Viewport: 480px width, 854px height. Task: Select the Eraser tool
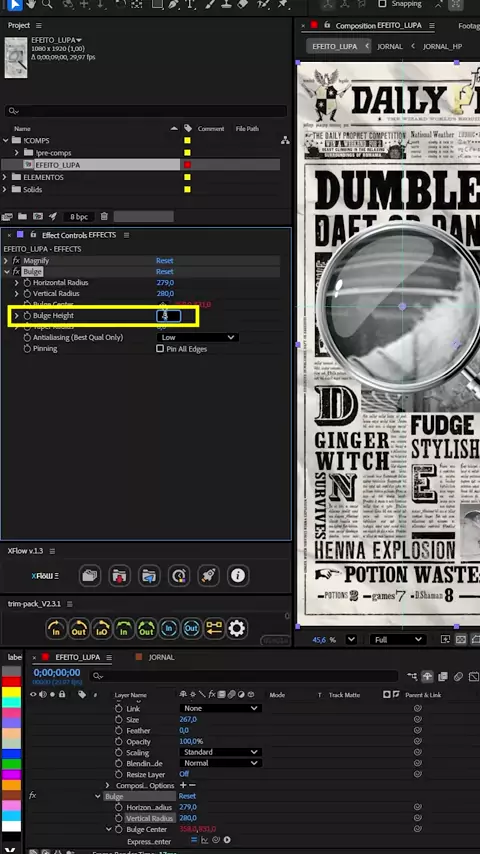point(243,4)
